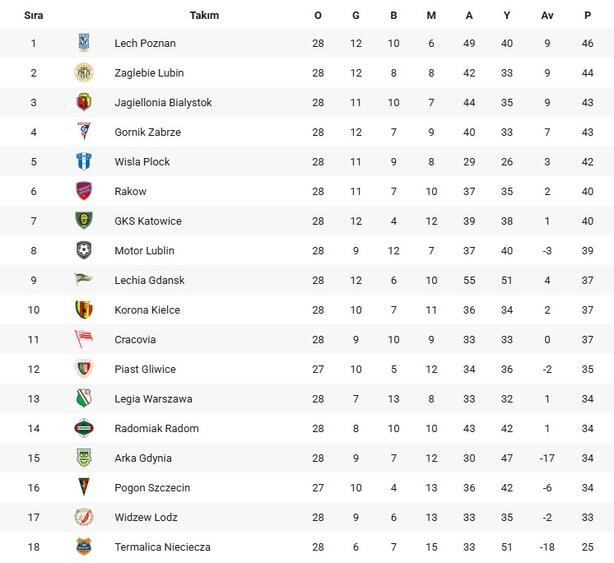Select the Korona Kielce crest
Screen dimensions: 614x563
click(84, 310)
